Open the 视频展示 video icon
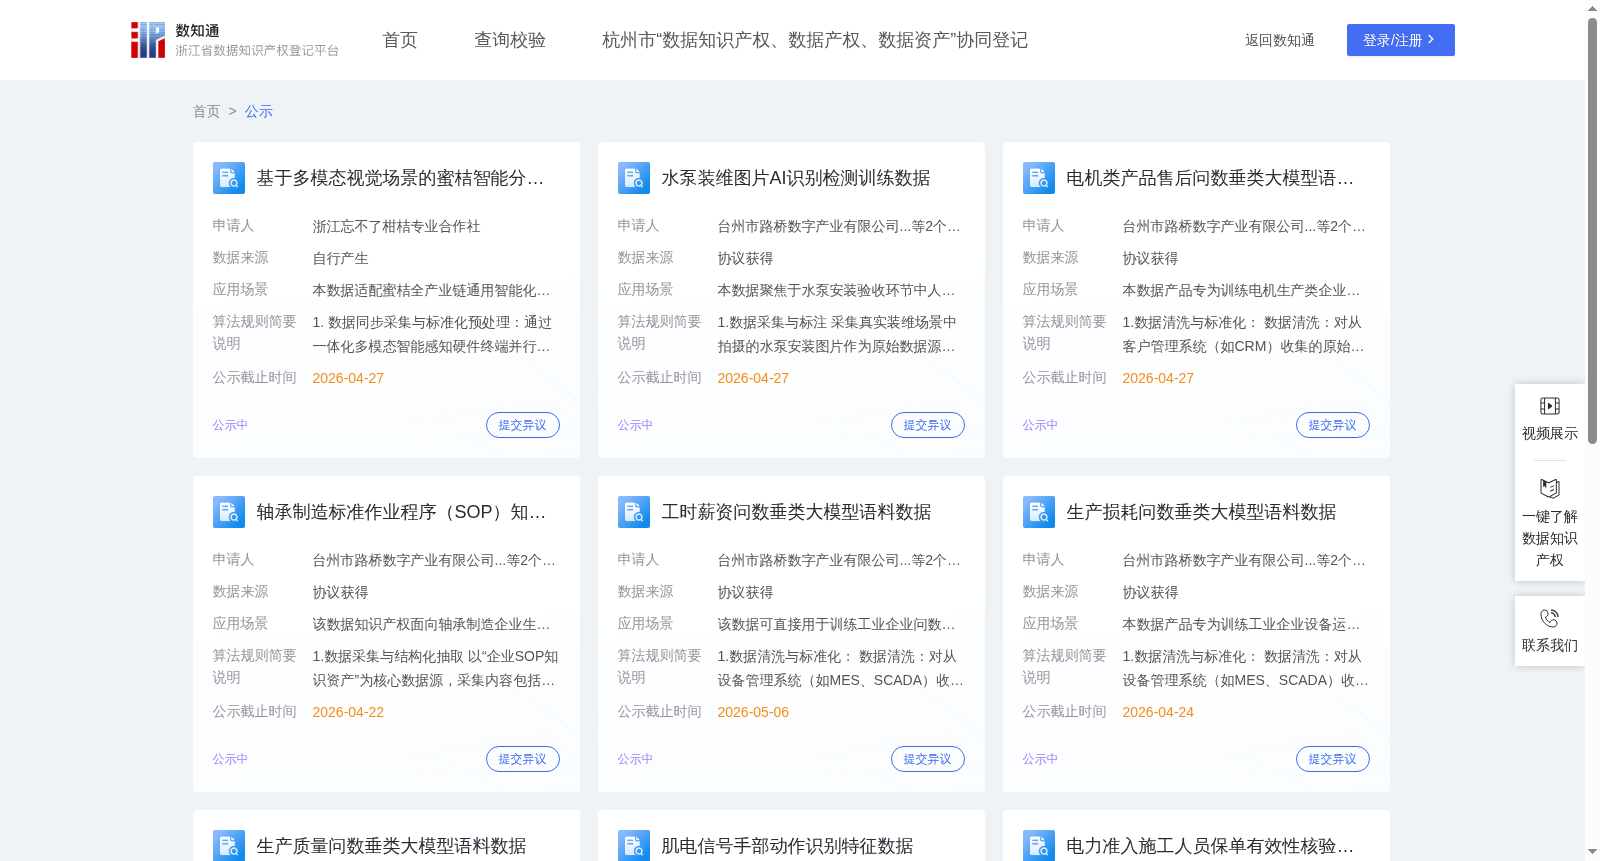The height and width of the screenshot is (861, 1600). [x=1550, y=406]
